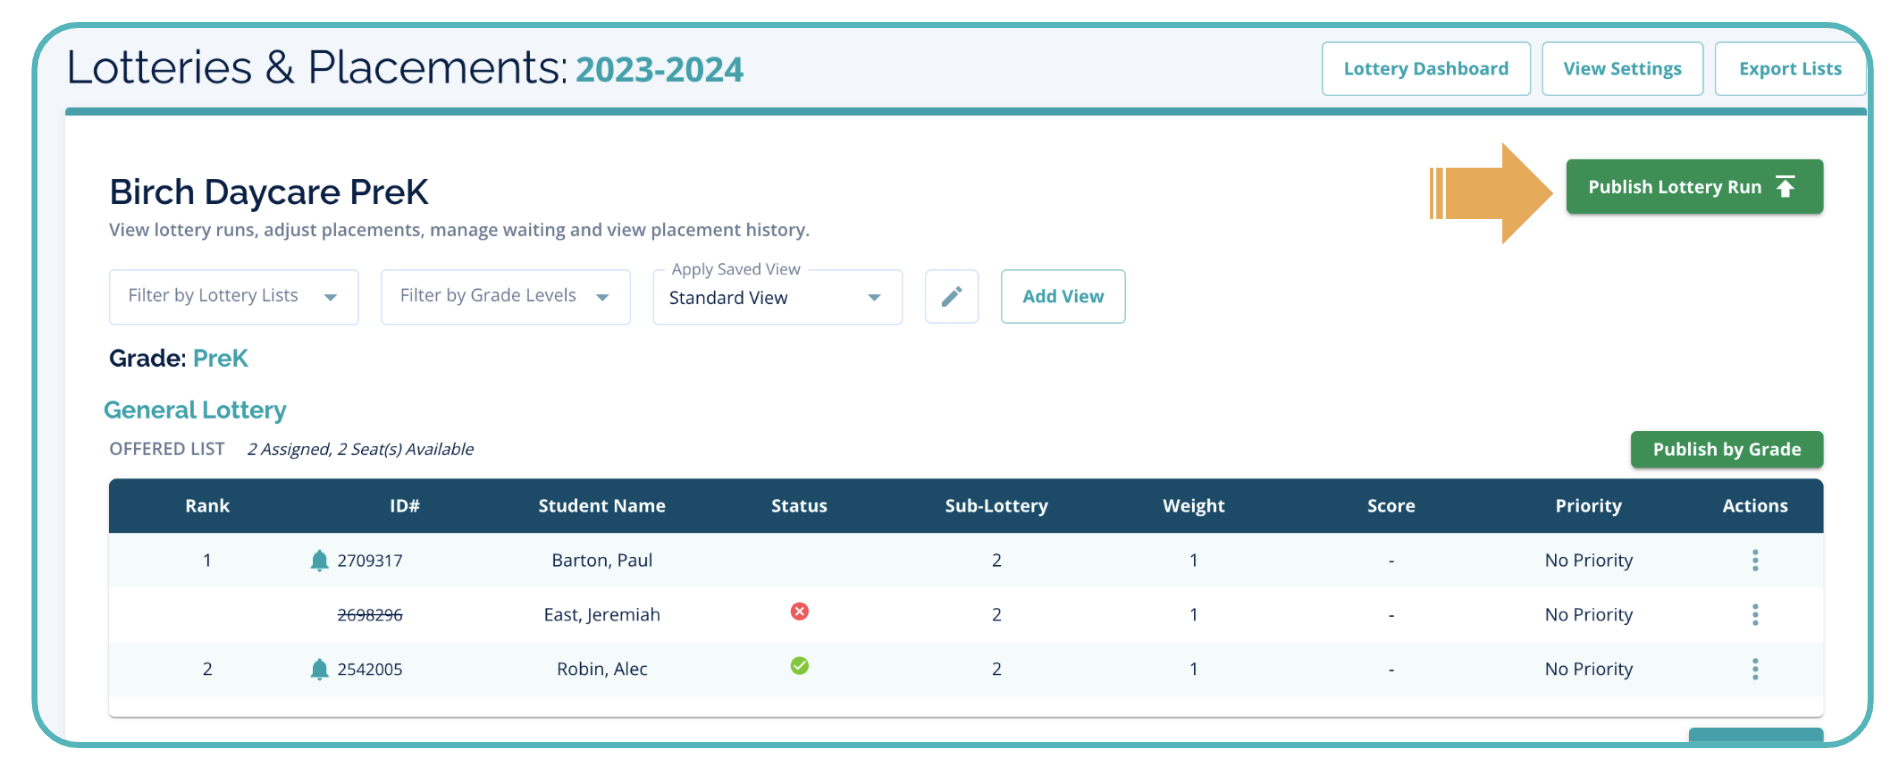Click the pencil edit view icon
Image resolution: width=1892 pixels, height=772 pixels.
(951, 296)
